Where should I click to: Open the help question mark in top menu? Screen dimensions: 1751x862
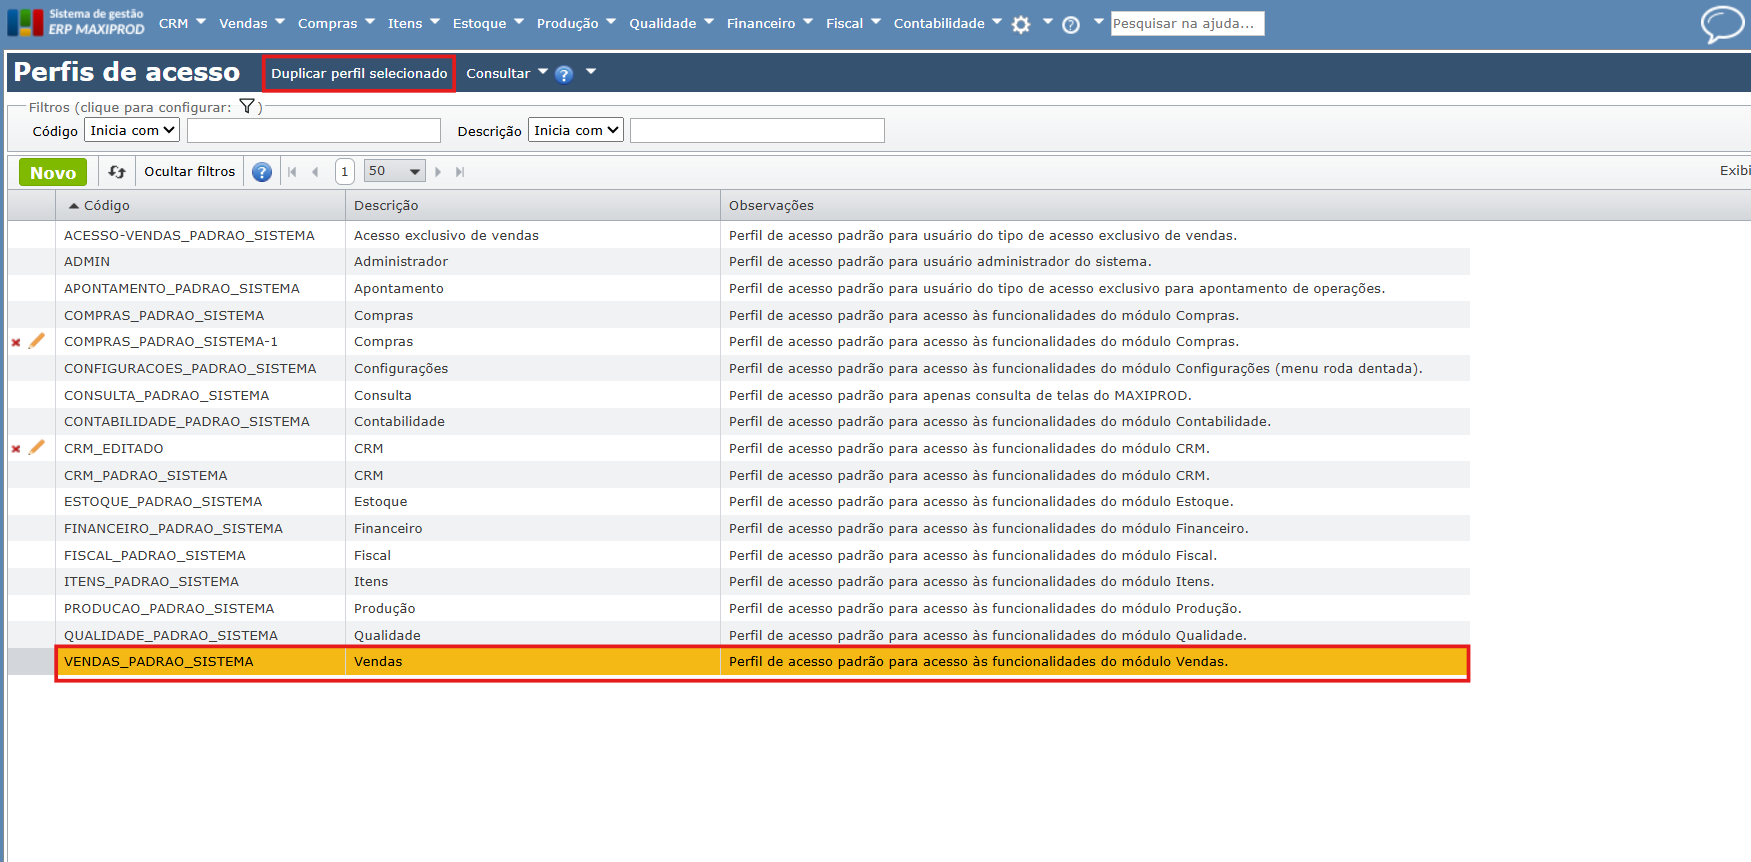[1071, 25]
